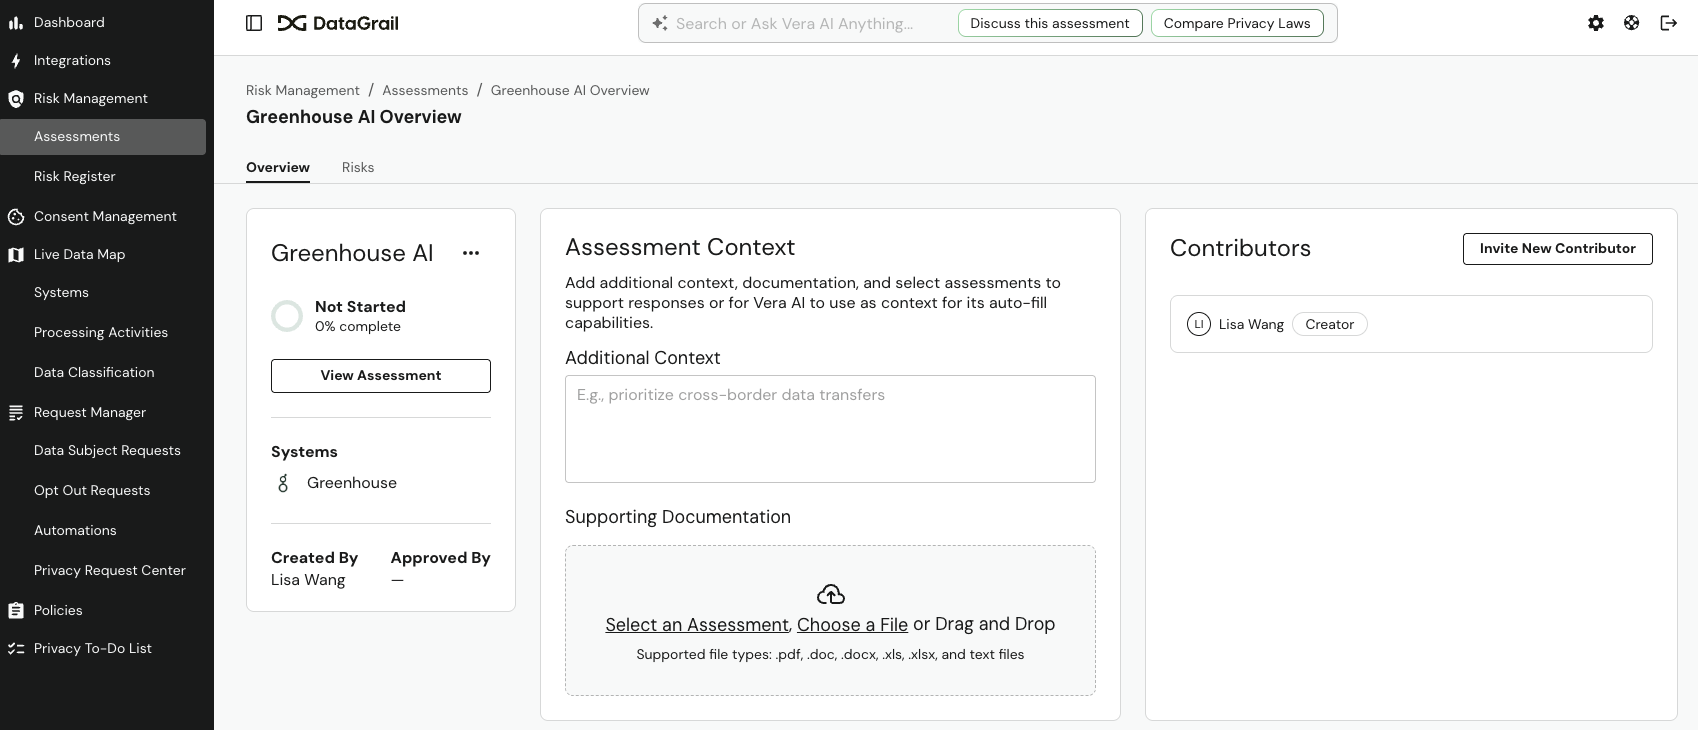Click Lisa Wang contributor name

coord(1251,324)
